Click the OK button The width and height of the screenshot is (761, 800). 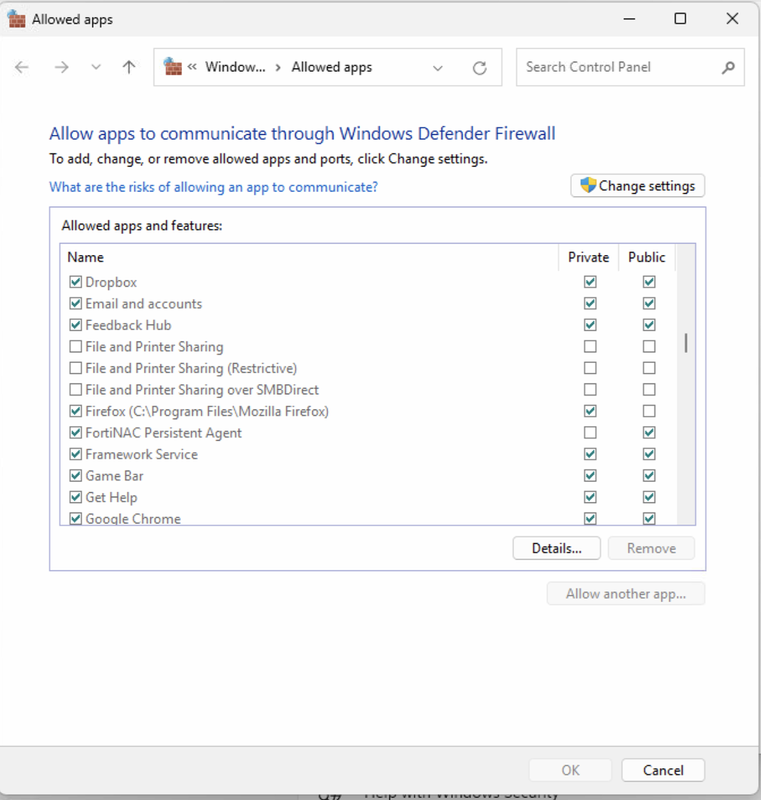tap(570, 770)
